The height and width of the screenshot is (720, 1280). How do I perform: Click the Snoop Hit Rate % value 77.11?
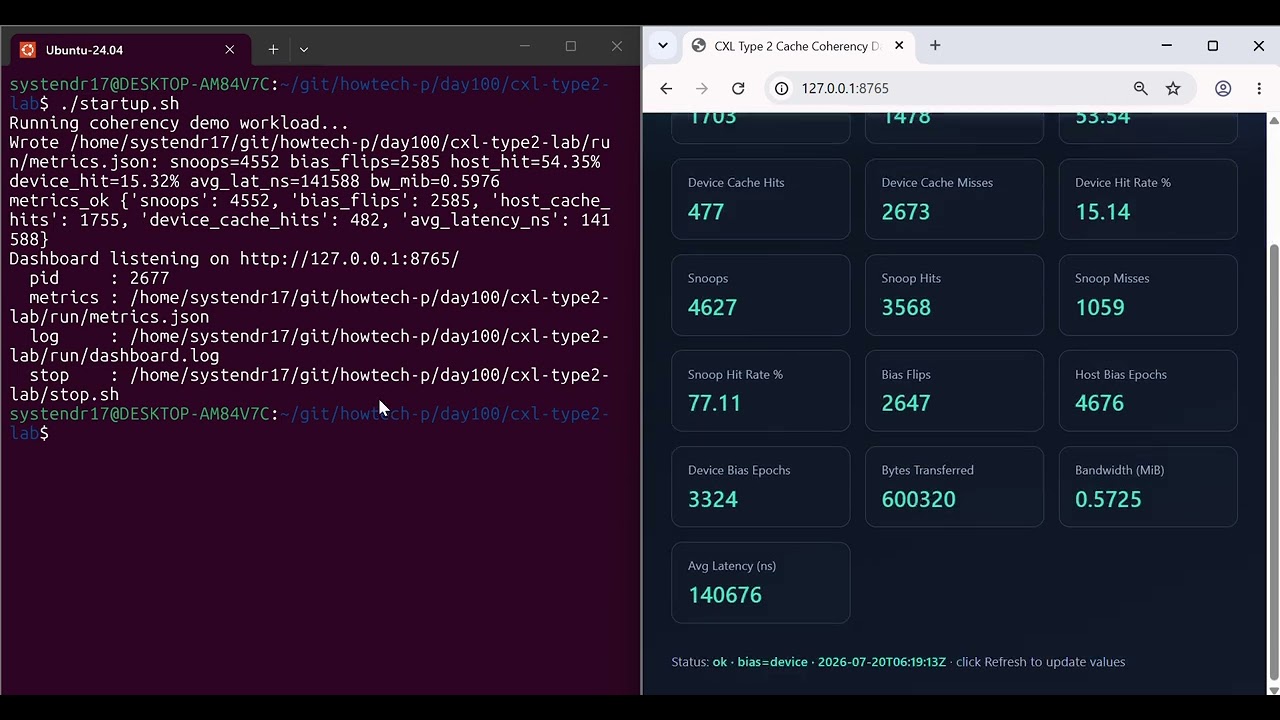tap(714, 403)
